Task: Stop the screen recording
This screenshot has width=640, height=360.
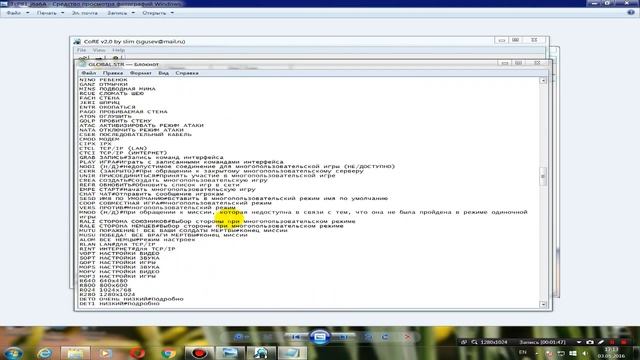Action: pyautogui.click(x=624, y=342)
